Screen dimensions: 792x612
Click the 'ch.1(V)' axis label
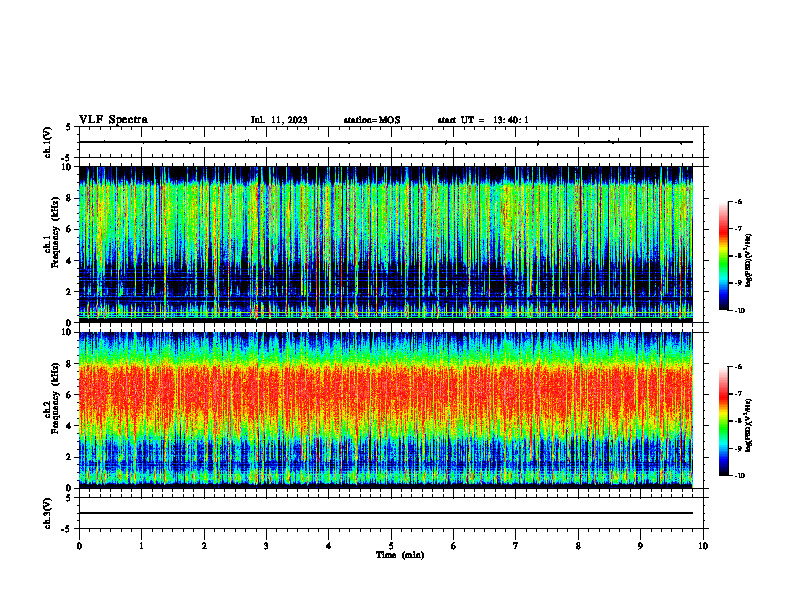[x=47, y=142]
